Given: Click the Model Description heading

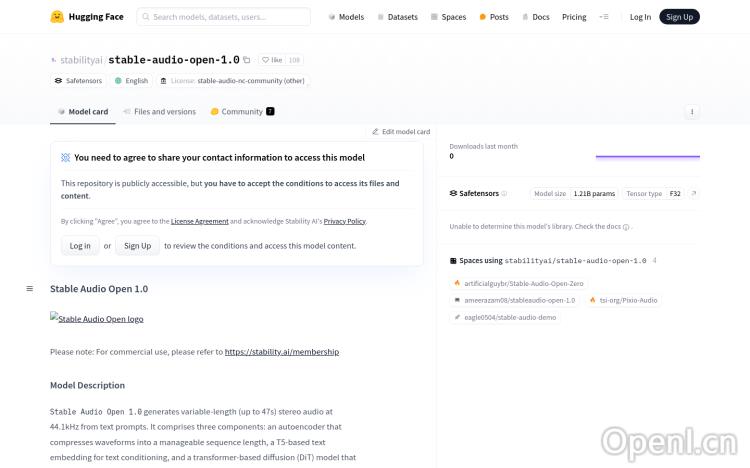Looking at the screenshot, I should point(88,385).
